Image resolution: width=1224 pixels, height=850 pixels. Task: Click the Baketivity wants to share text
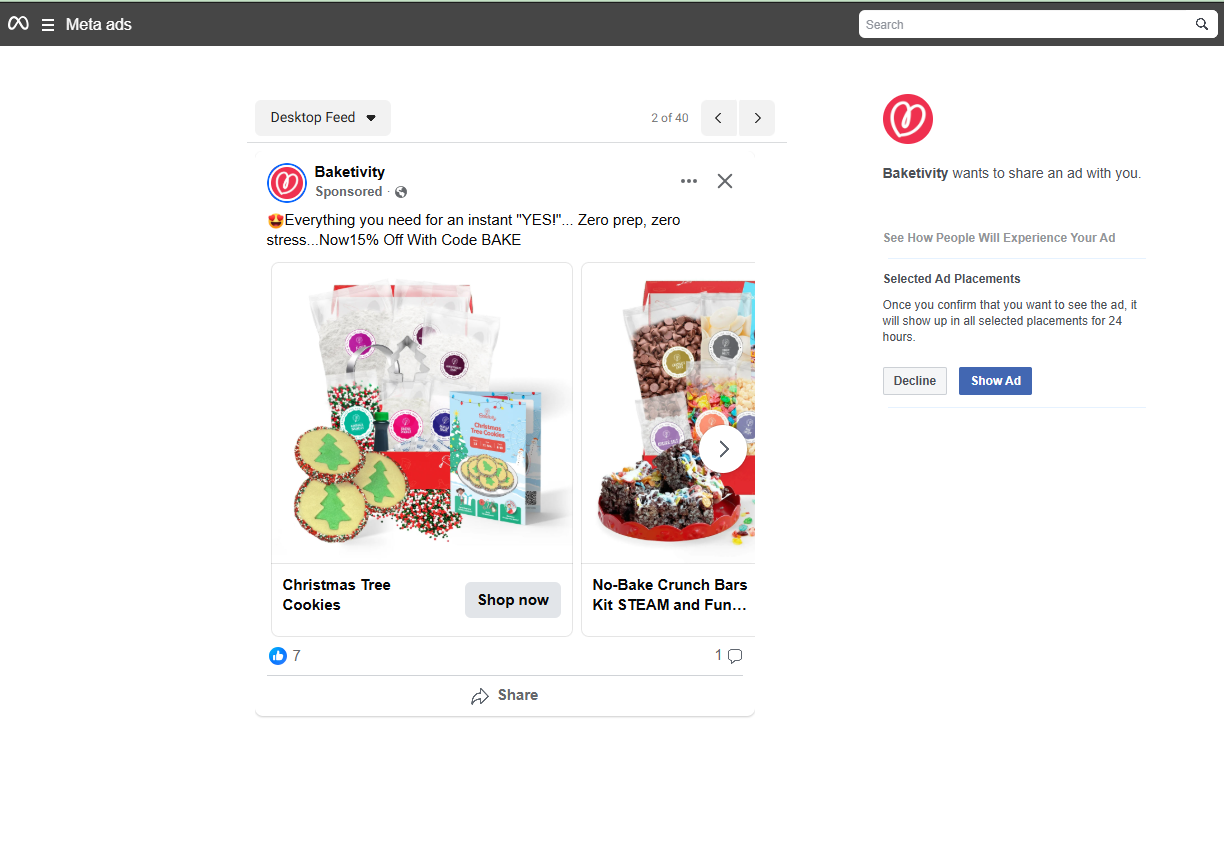click(x=1012, y=173)
